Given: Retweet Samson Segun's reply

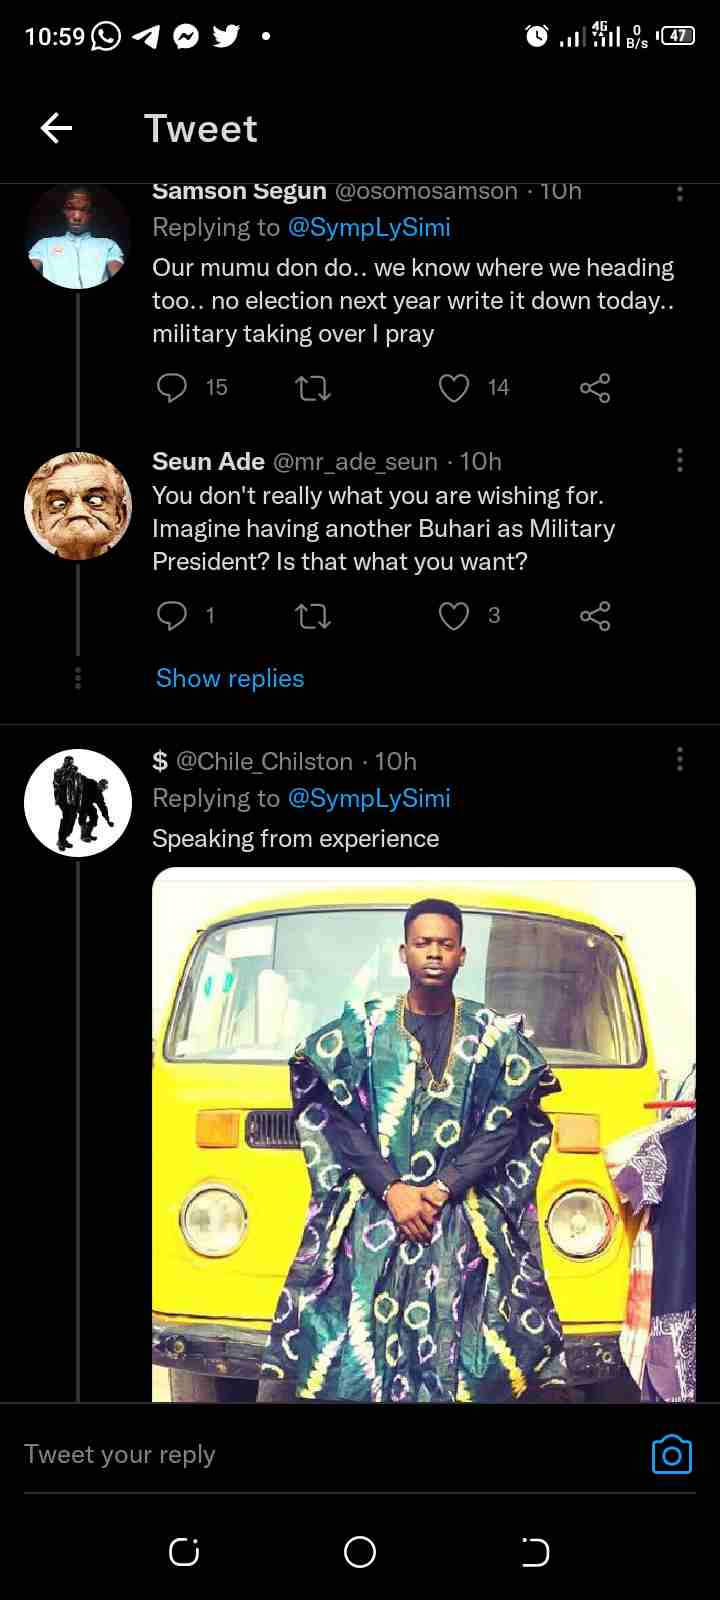Looking at the screenshot, I should coord(313,387).
